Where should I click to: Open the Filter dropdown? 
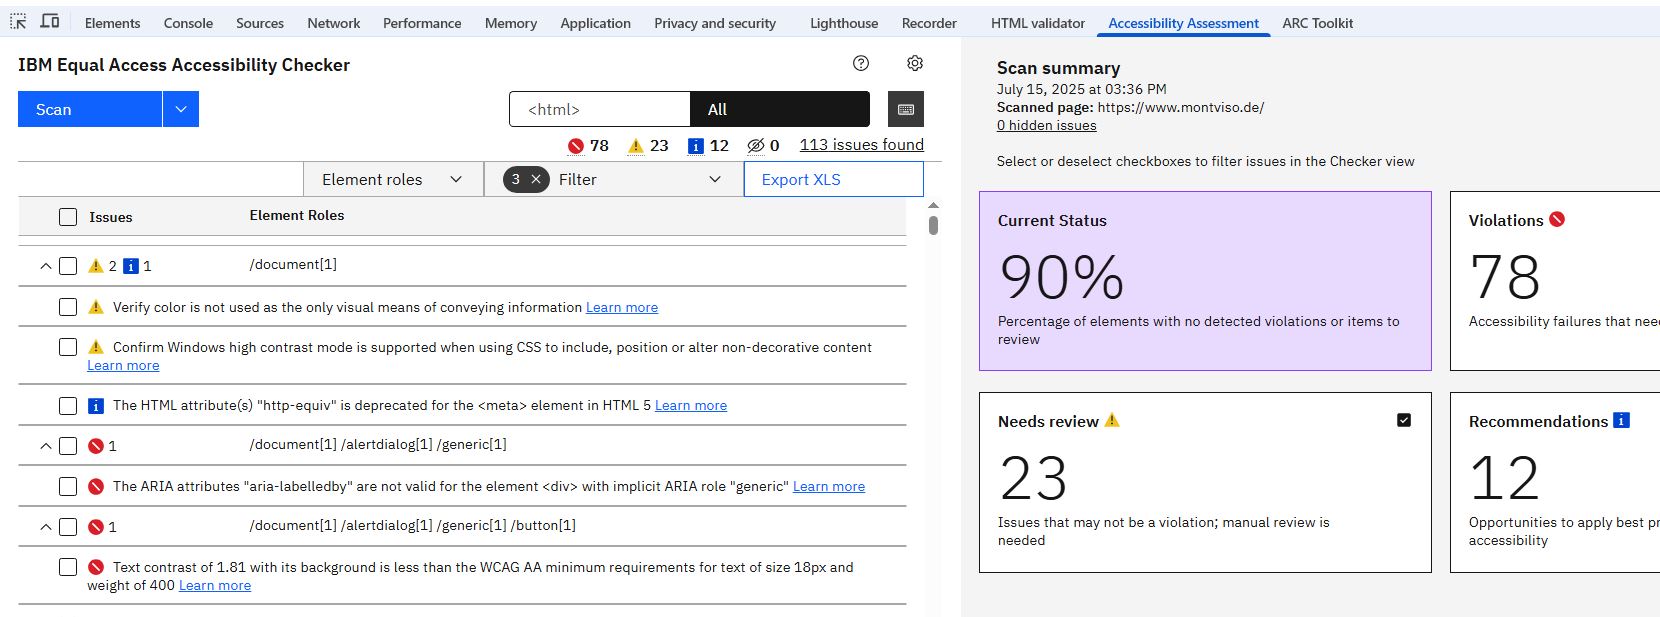(x=614, y=179)
